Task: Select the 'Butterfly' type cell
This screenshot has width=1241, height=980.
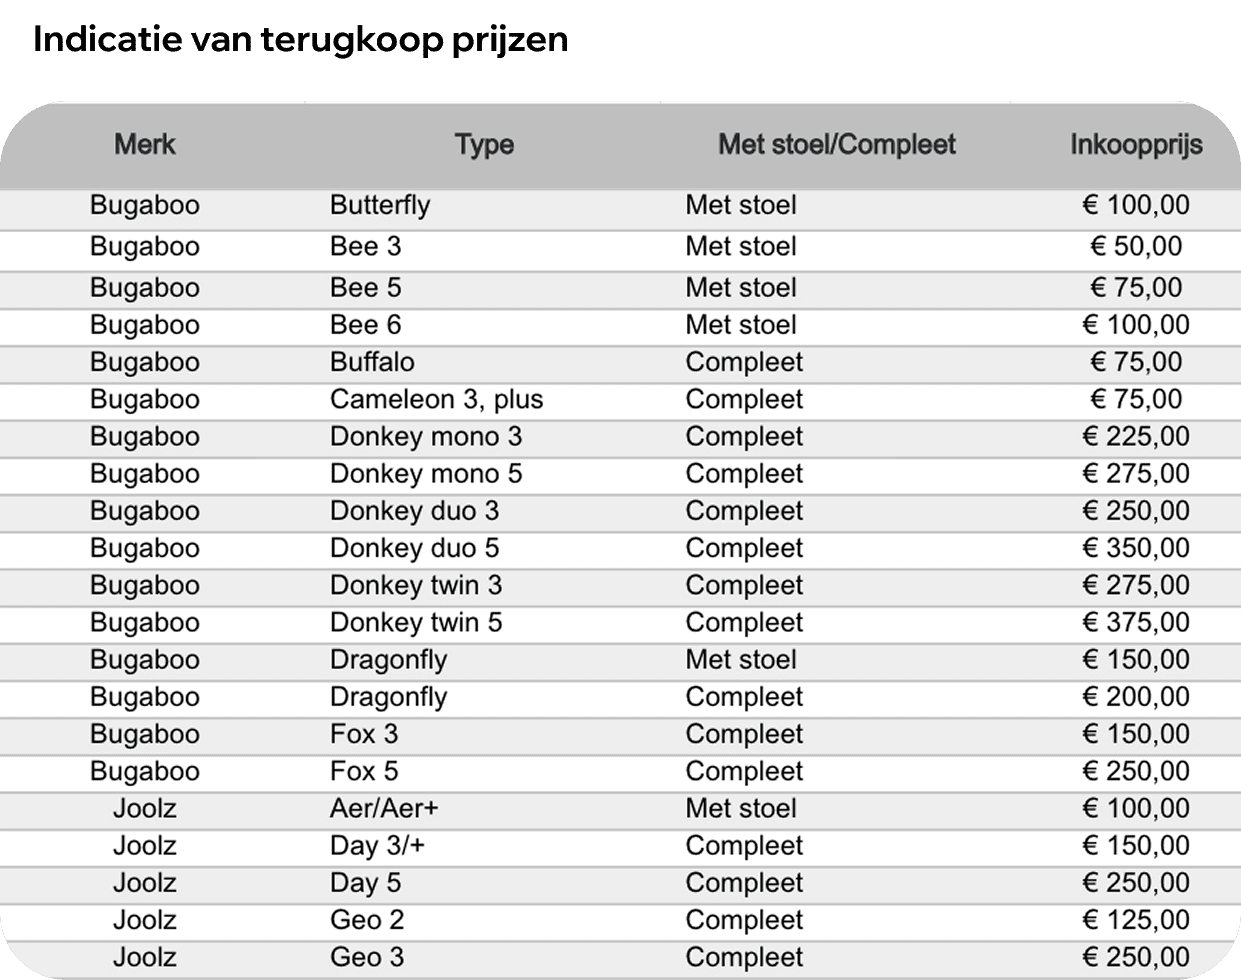Action: [380, 205]
